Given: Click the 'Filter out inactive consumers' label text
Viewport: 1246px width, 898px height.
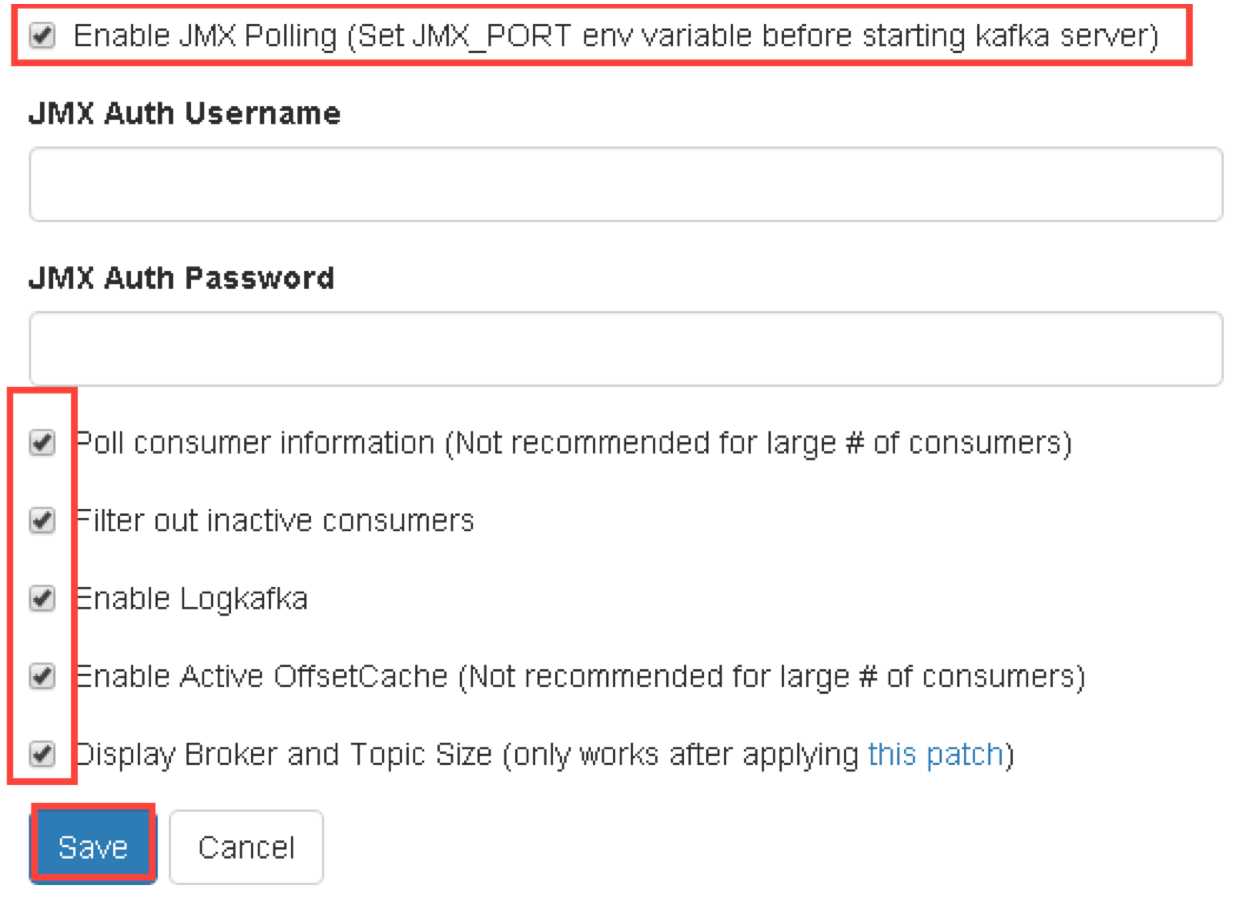Looking at the screenshot, I should click(274, 520).
